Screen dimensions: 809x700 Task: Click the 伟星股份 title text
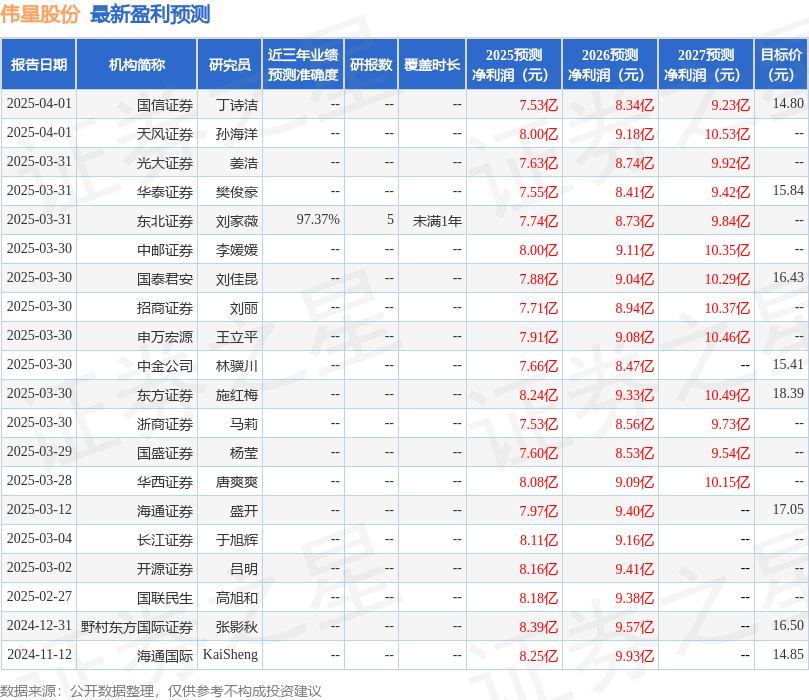40,14
